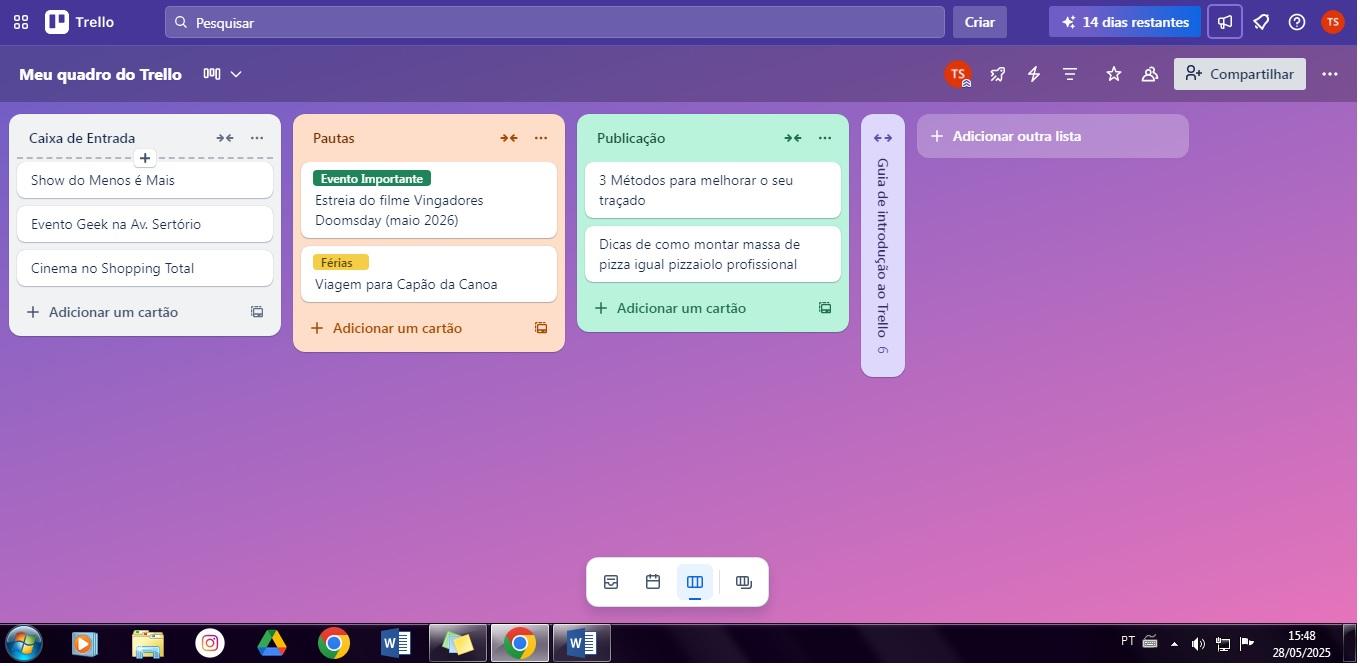This screenshot has width=1360, height=666.
Task: Open notifications icon in top bar
Action: coord(1261,22)
